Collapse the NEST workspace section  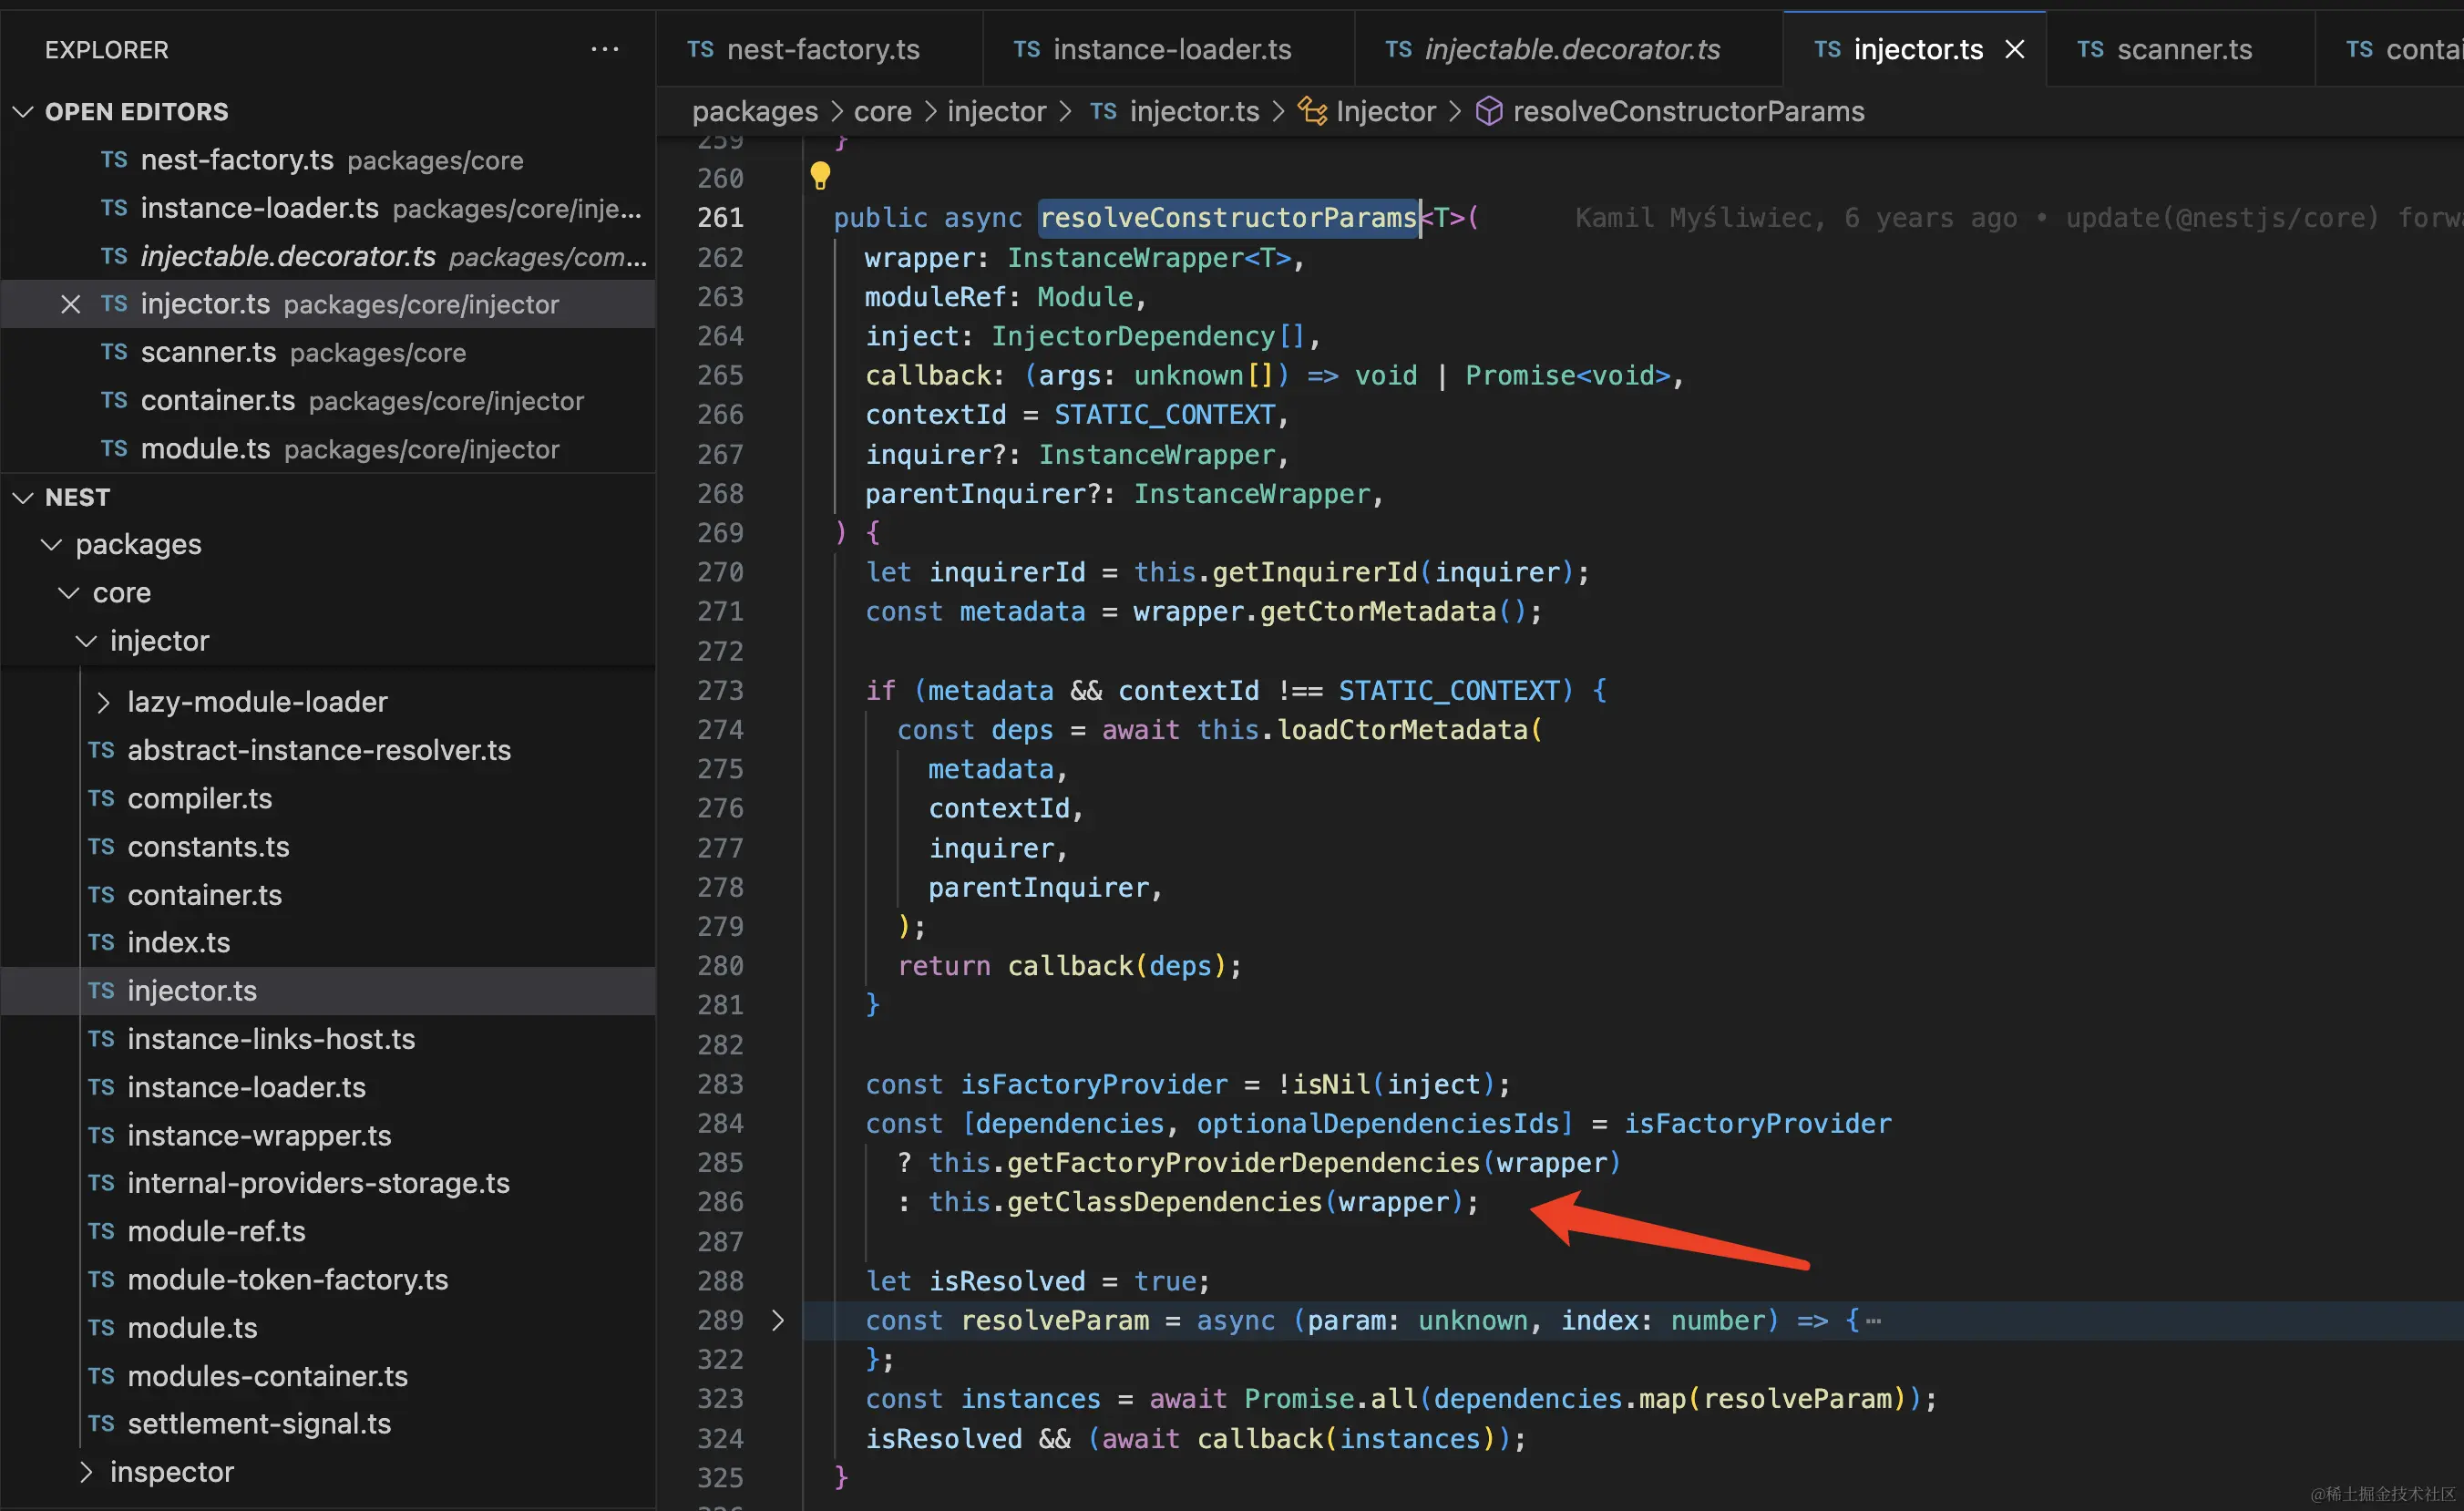point(23,497)
